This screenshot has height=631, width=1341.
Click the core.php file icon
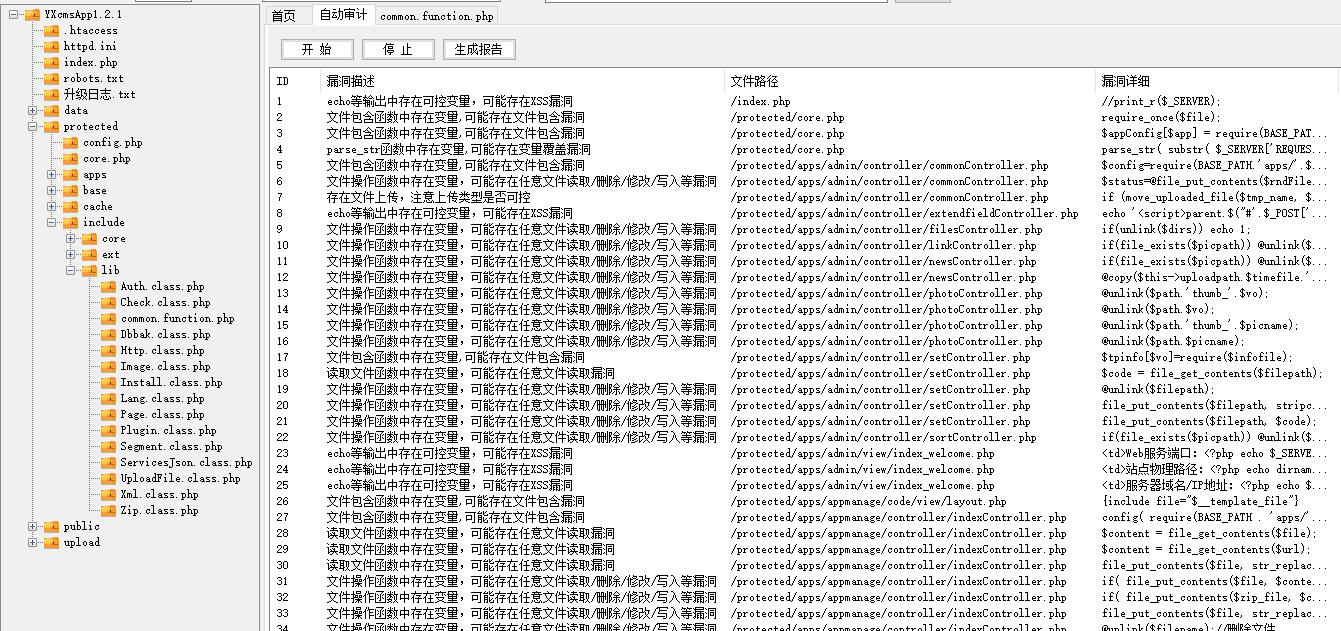pyautogui.click(x=71, y=159)
